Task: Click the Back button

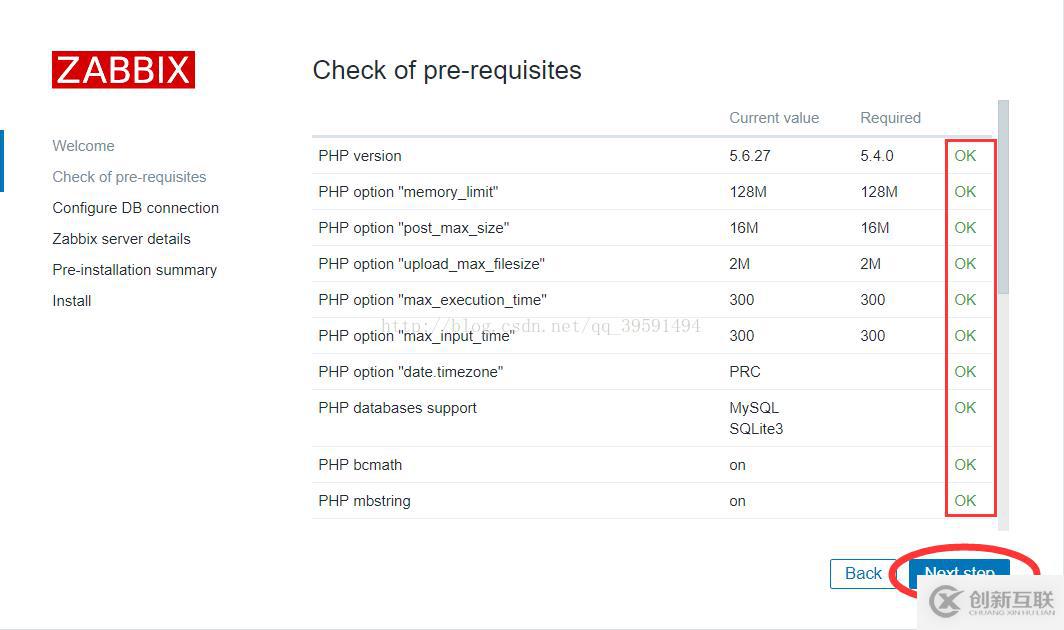Action: (x=862, y=573)
